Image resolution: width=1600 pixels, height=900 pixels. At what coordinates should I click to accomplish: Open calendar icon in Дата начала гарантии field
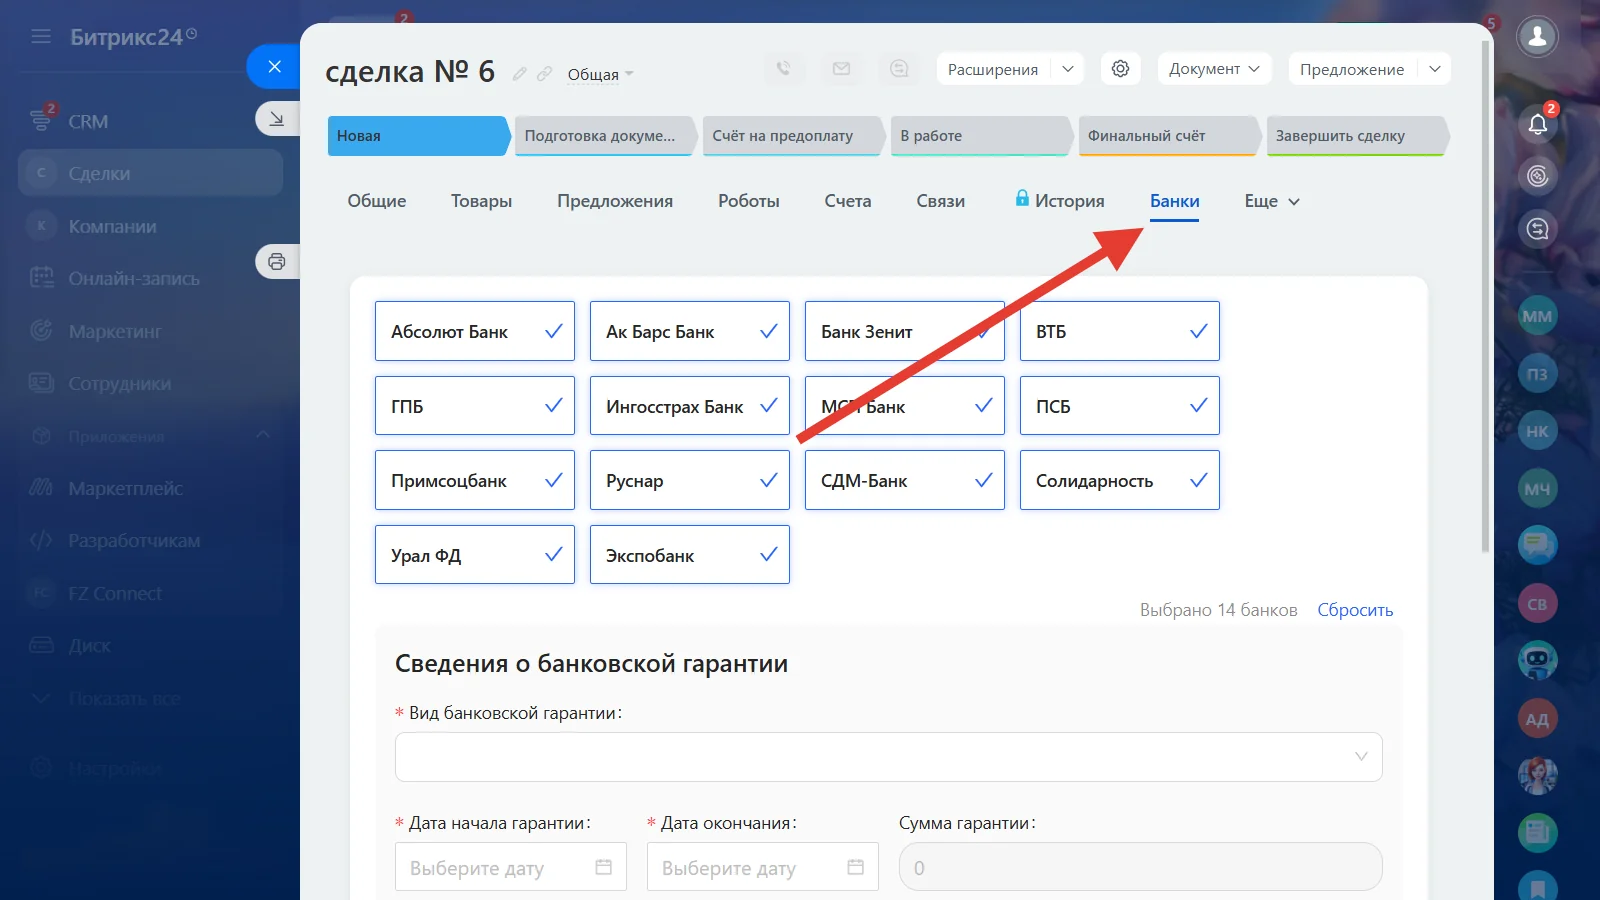click(603, 867)
